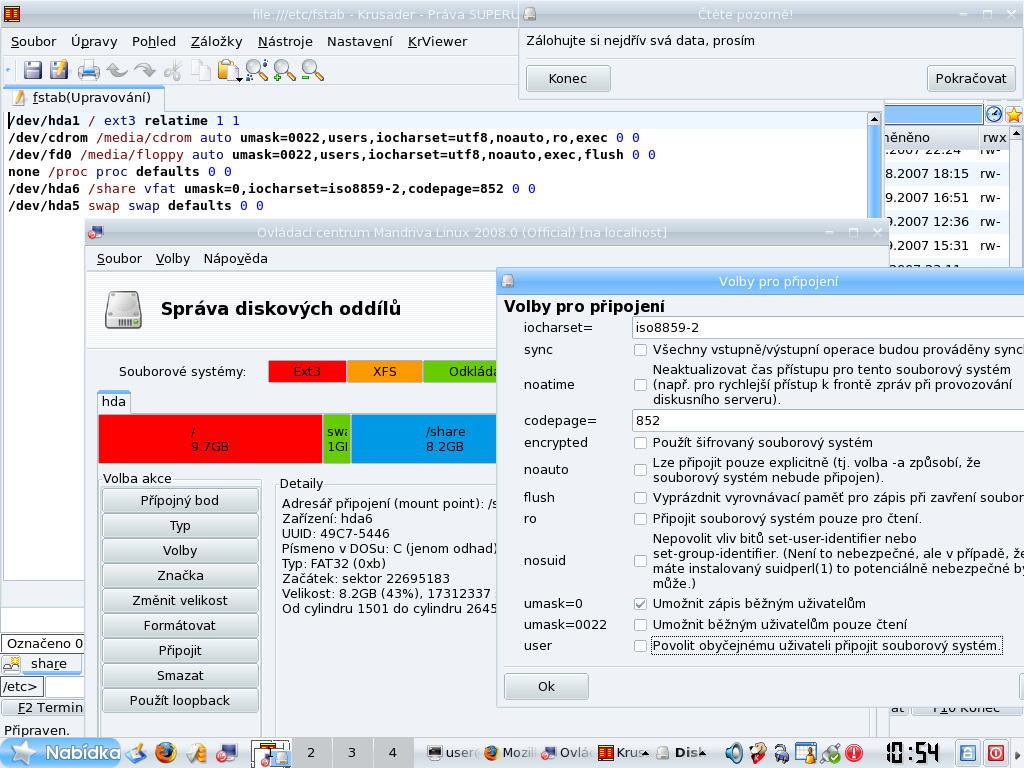The width and height of the screenshot is (1024, 768).
Task: Click the Copy pages icon
Action: (200, 70)
